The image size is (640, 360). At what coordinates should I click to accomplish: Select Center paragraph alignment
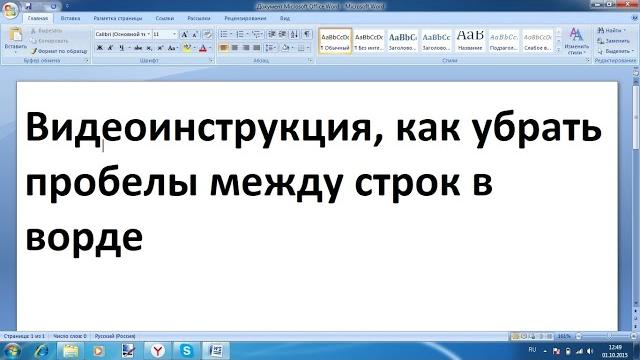(235, 48)
